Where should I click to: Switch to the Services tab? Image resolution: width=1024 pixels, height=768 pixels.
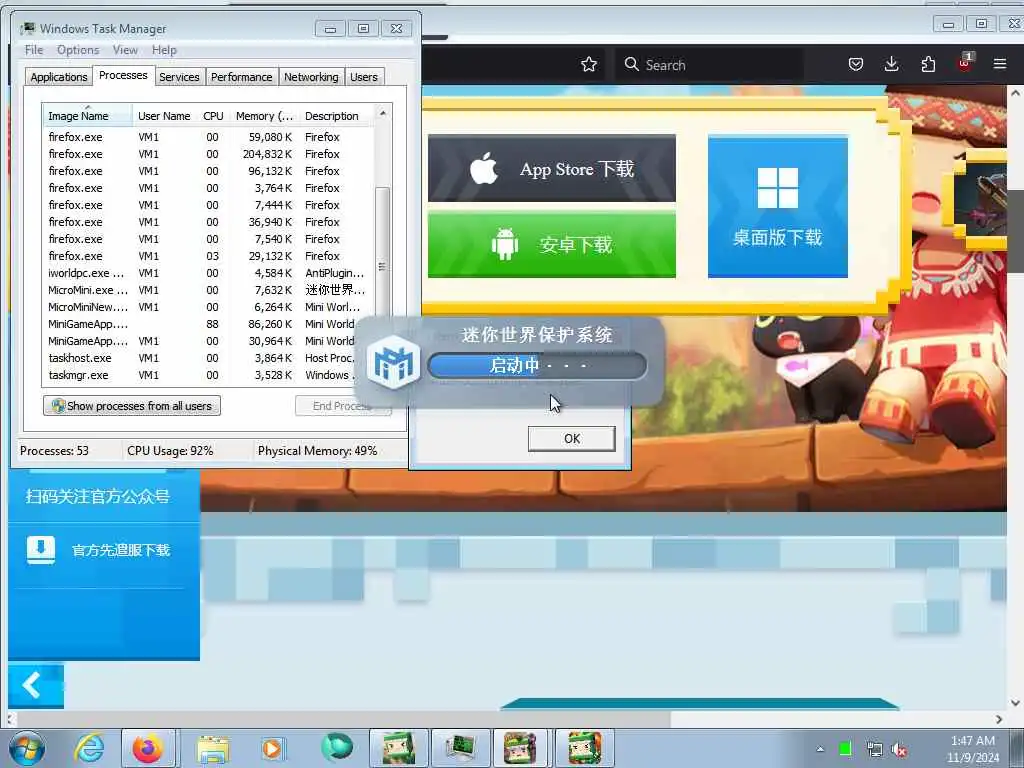point(179,77)
